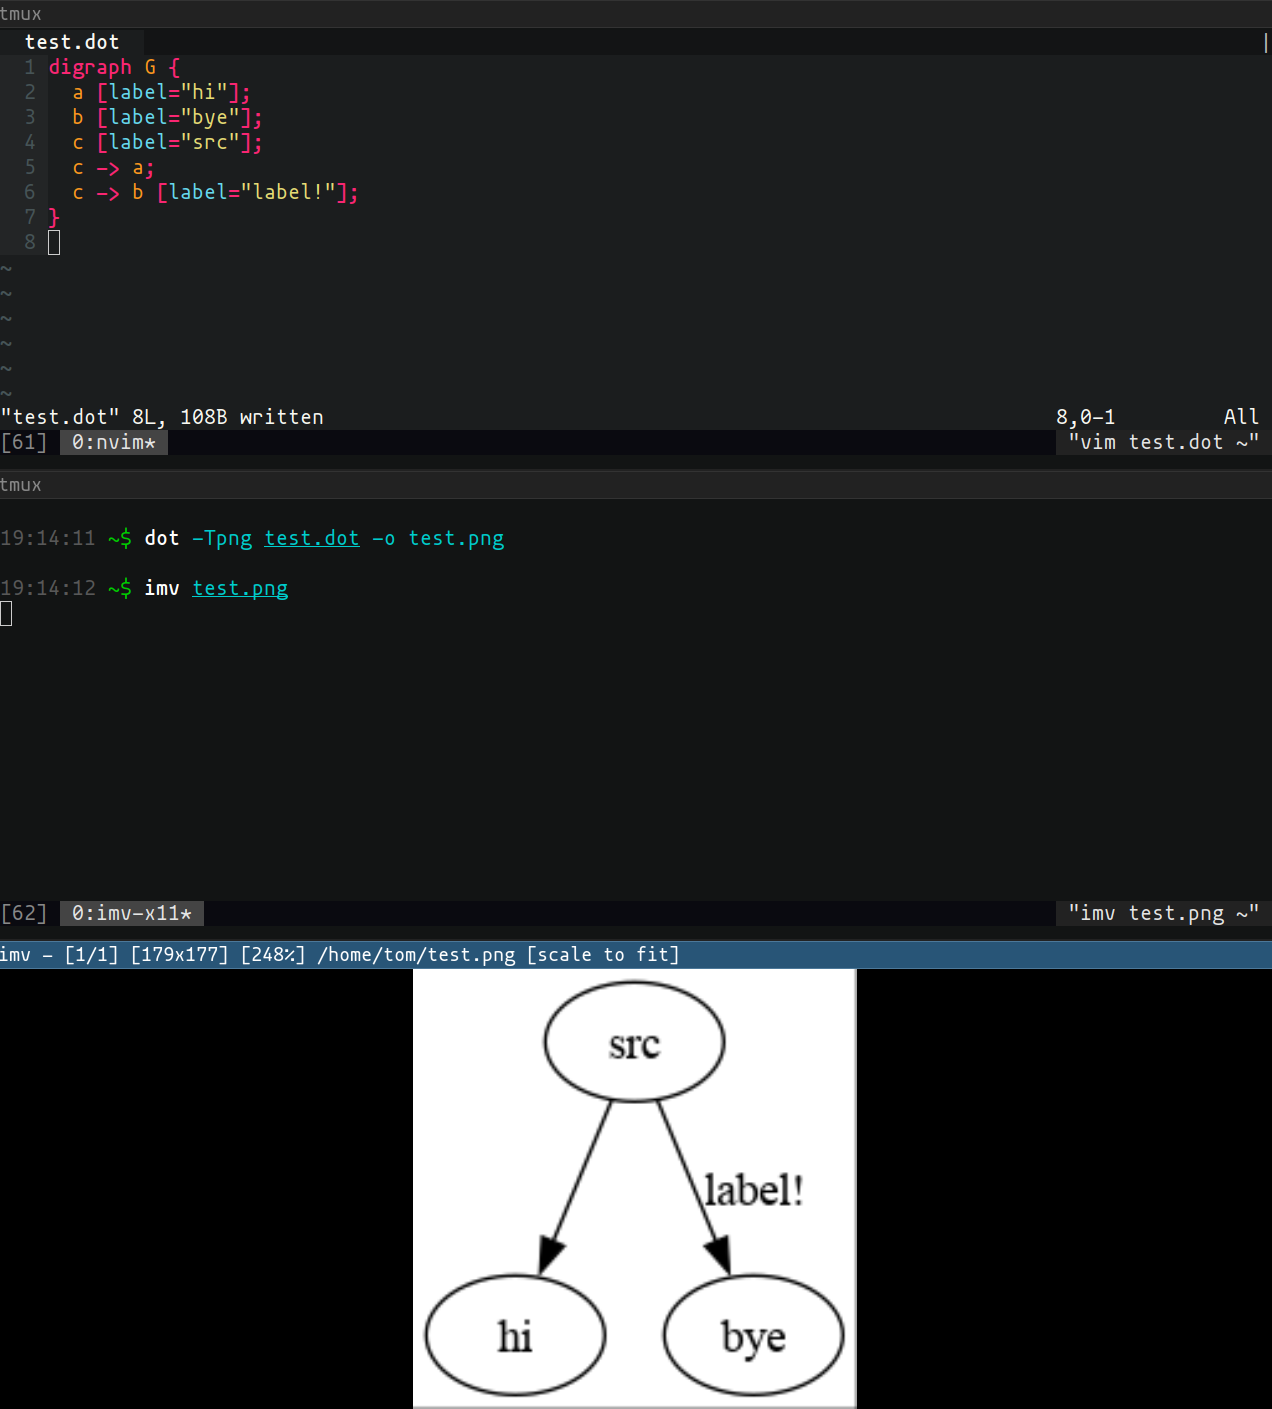The image size is (1272, 1409).
Task: Click the "src" string on line 4
Action: click(x=210, y=142)
